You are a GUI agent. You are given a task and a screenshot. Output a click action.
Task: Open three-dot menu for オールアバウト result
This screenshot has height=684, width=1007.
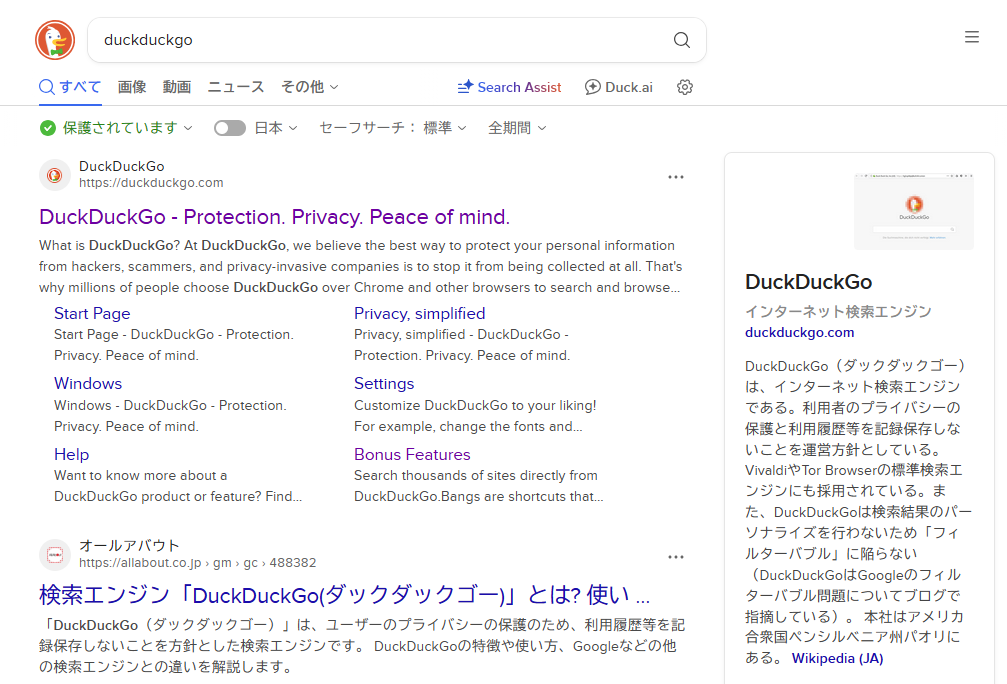pos(676,557)
